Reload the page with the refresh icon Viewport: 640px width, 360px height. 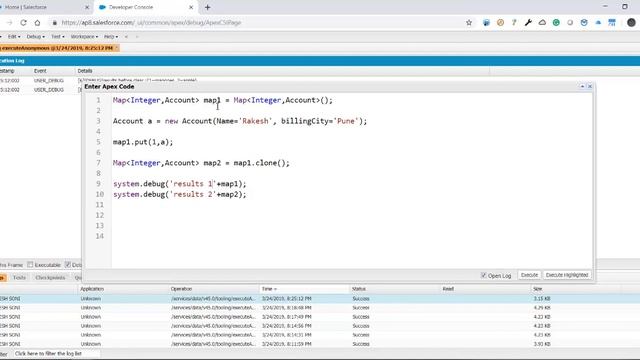tap(23, 23)
